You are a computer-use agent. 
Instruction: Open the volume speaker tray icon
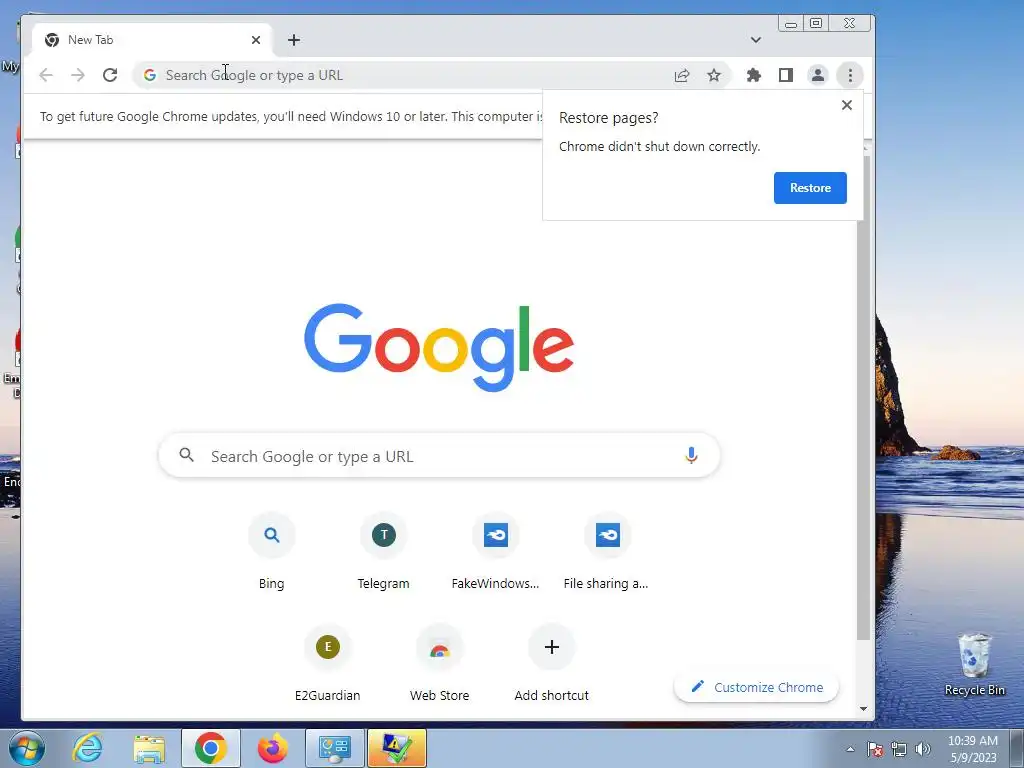click(922, 749)
